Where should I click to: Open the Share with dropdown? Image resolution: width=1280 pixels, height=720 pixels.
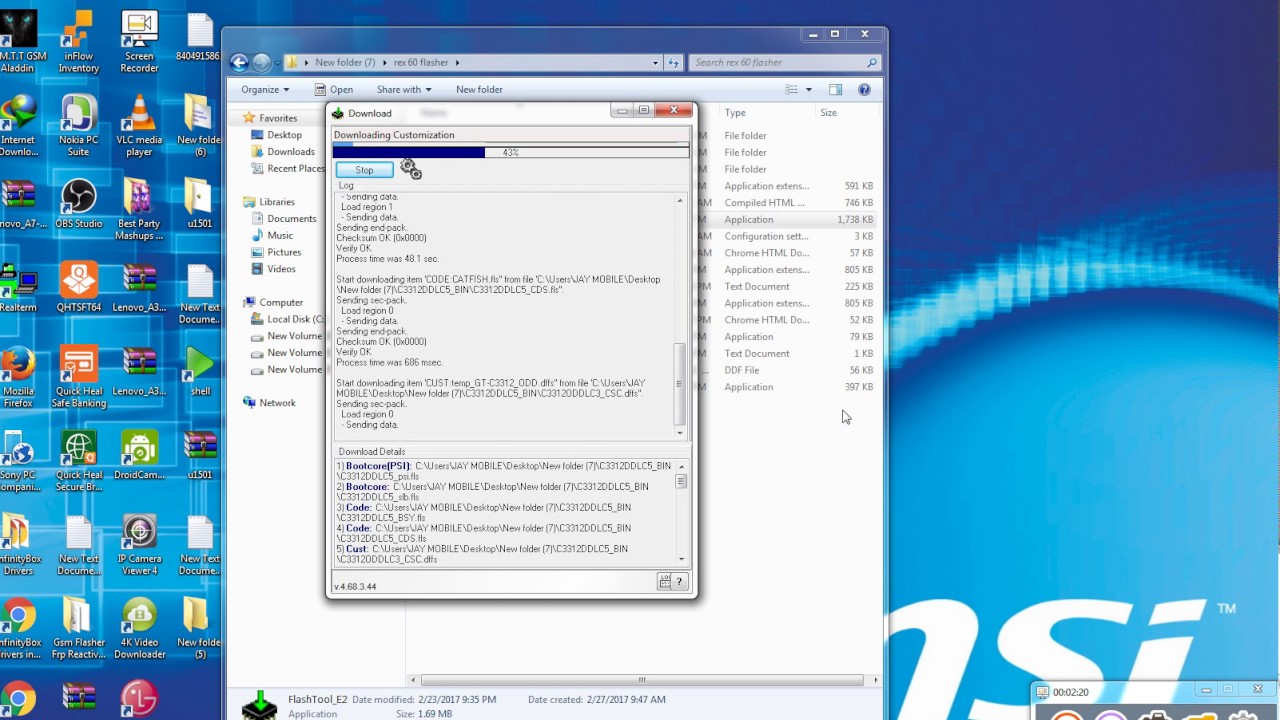[404, 89]
